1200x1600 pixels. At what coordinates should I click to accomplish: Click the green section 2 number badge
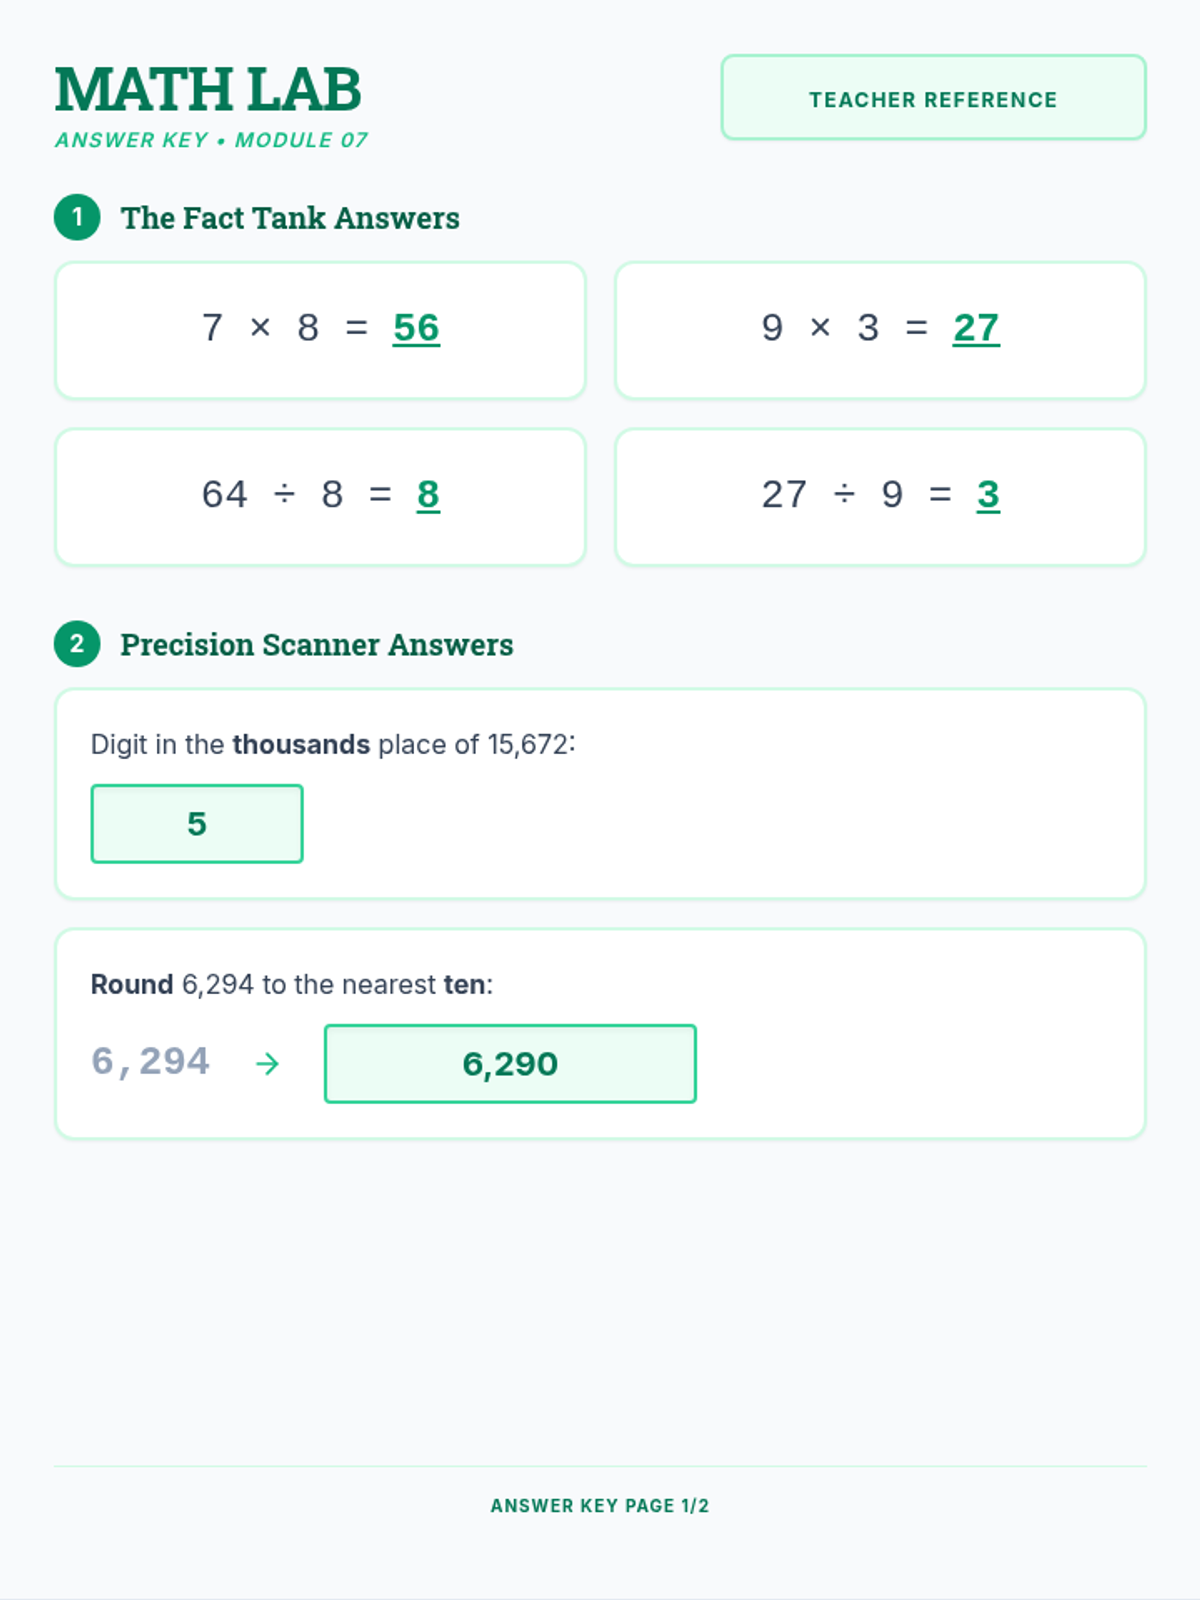(x=77, y=644)
